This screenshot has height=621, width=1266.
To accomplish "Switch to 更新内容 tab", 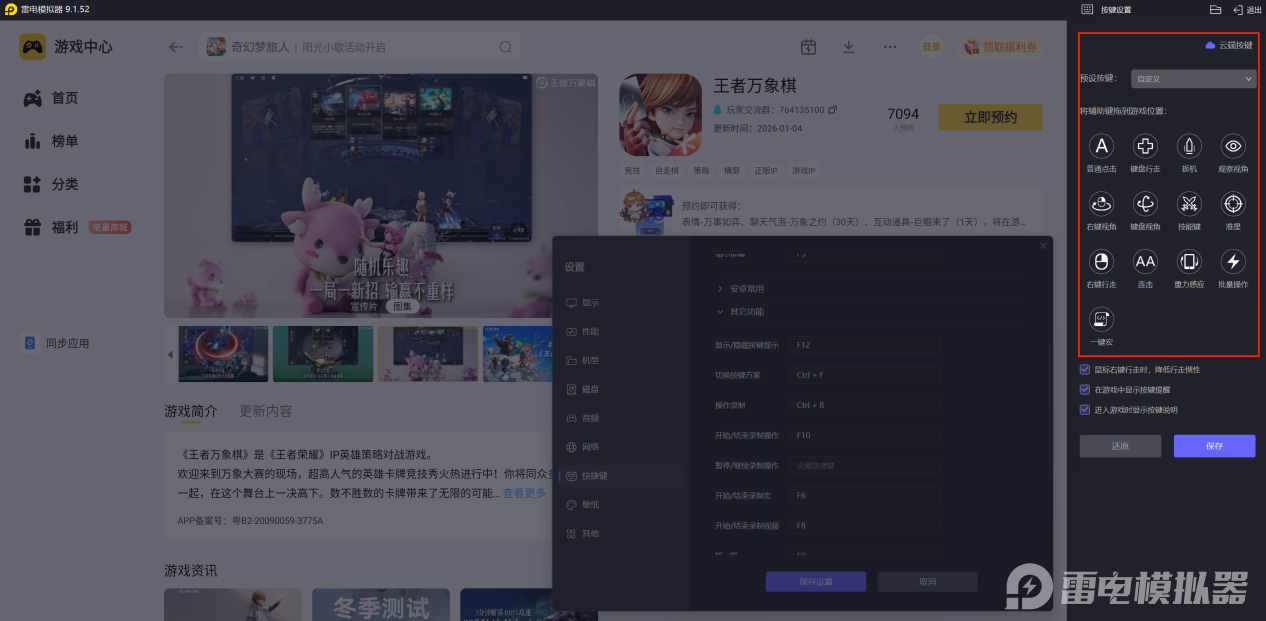I will pos(266,411).
